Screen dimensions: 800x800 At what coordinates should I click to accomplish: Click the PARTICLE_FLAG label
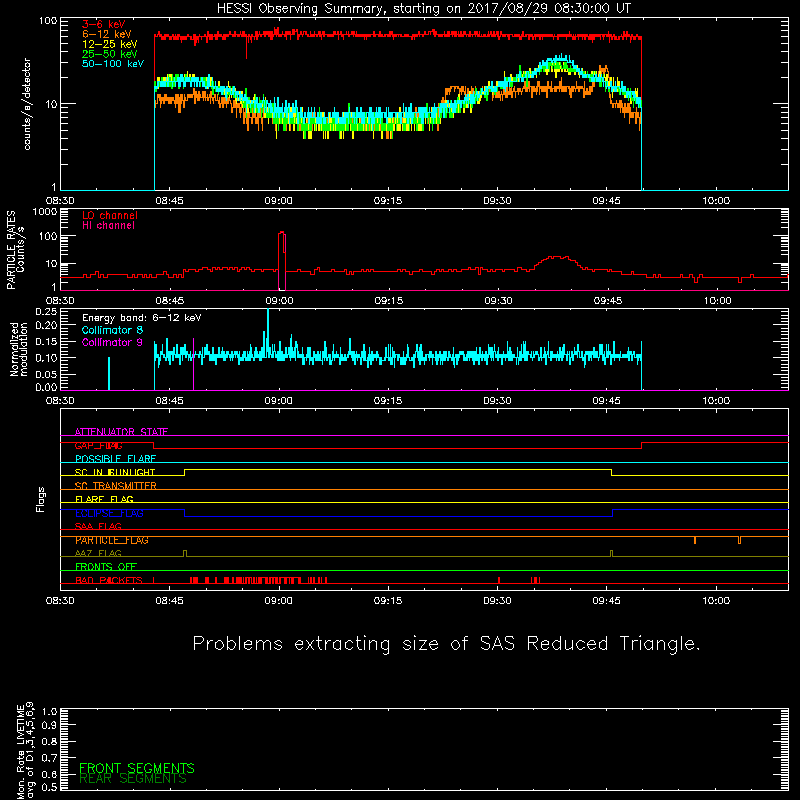(x=112, y=540)
